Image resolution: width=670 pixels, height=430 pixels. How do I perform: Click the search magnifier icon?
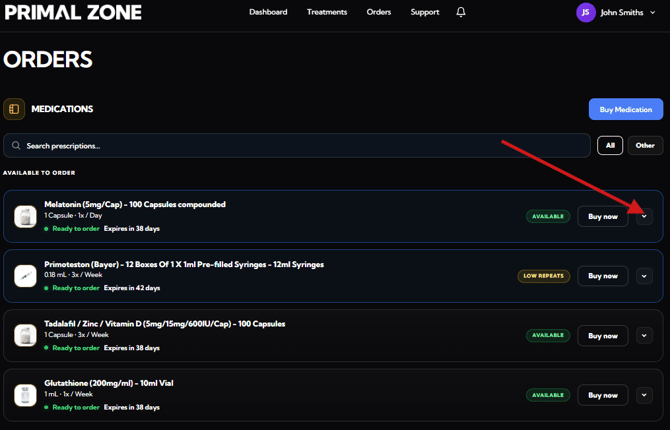[16, 146]
